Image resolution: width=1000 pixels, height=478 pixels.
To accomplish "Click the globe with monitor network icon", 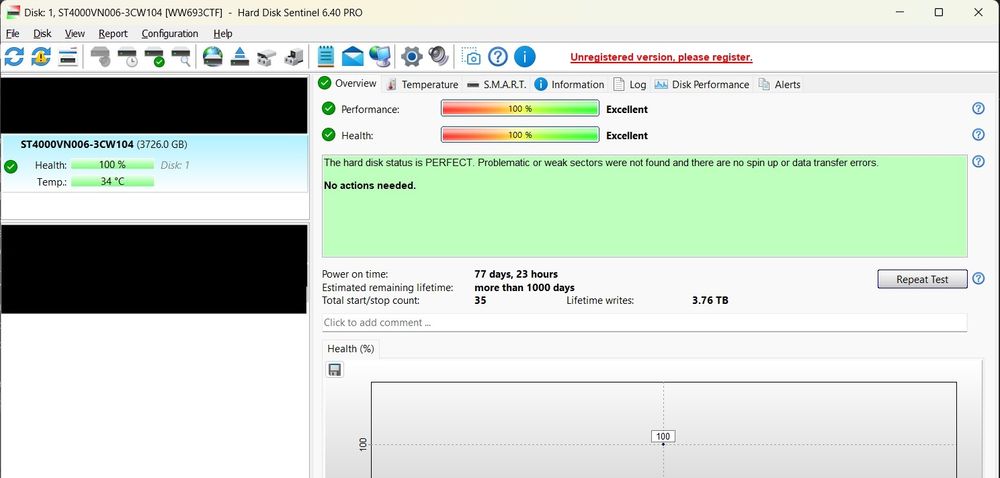I will click(380, 57).
